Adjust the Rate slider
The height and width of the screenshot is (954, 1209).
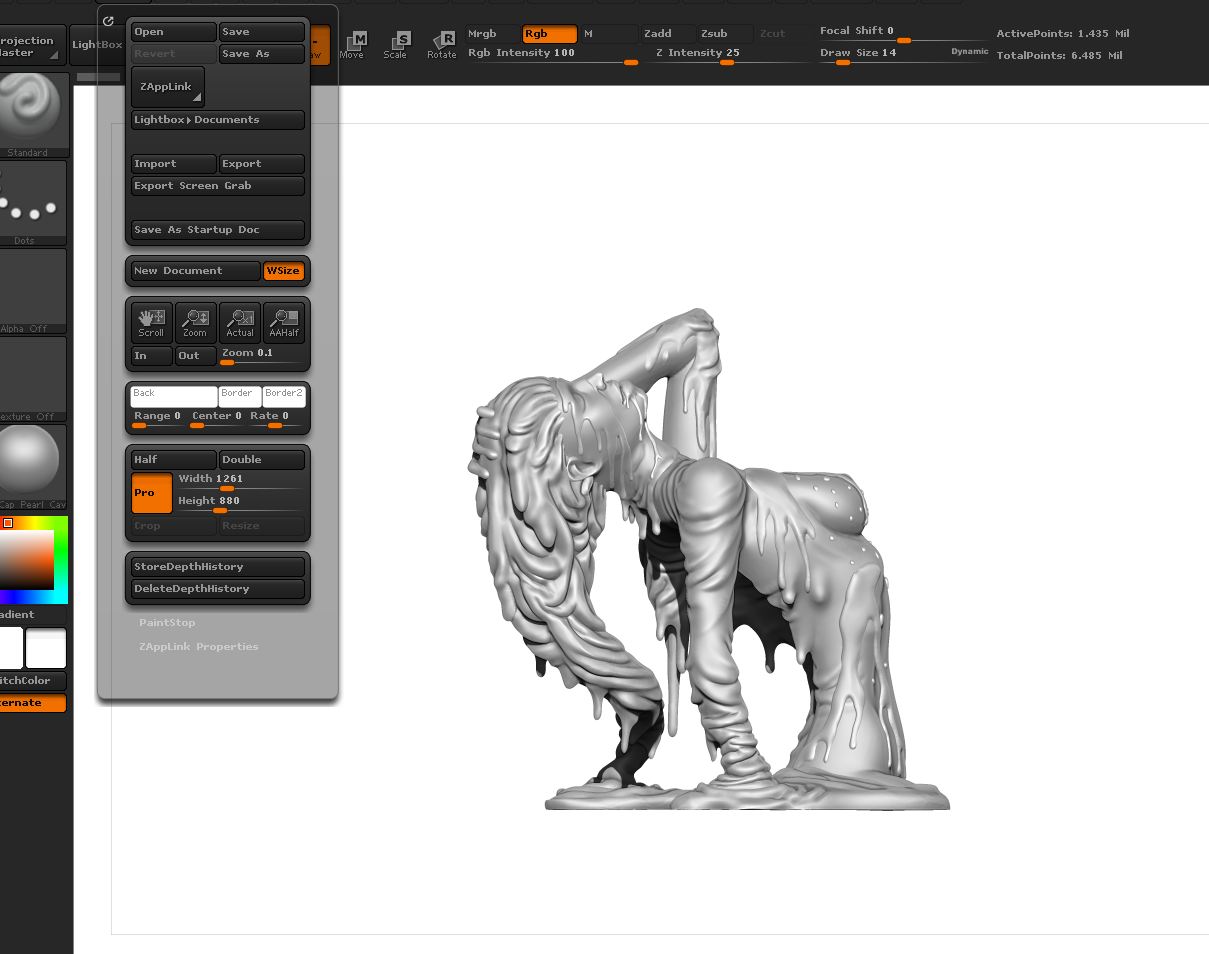click(x=275, y=419)
